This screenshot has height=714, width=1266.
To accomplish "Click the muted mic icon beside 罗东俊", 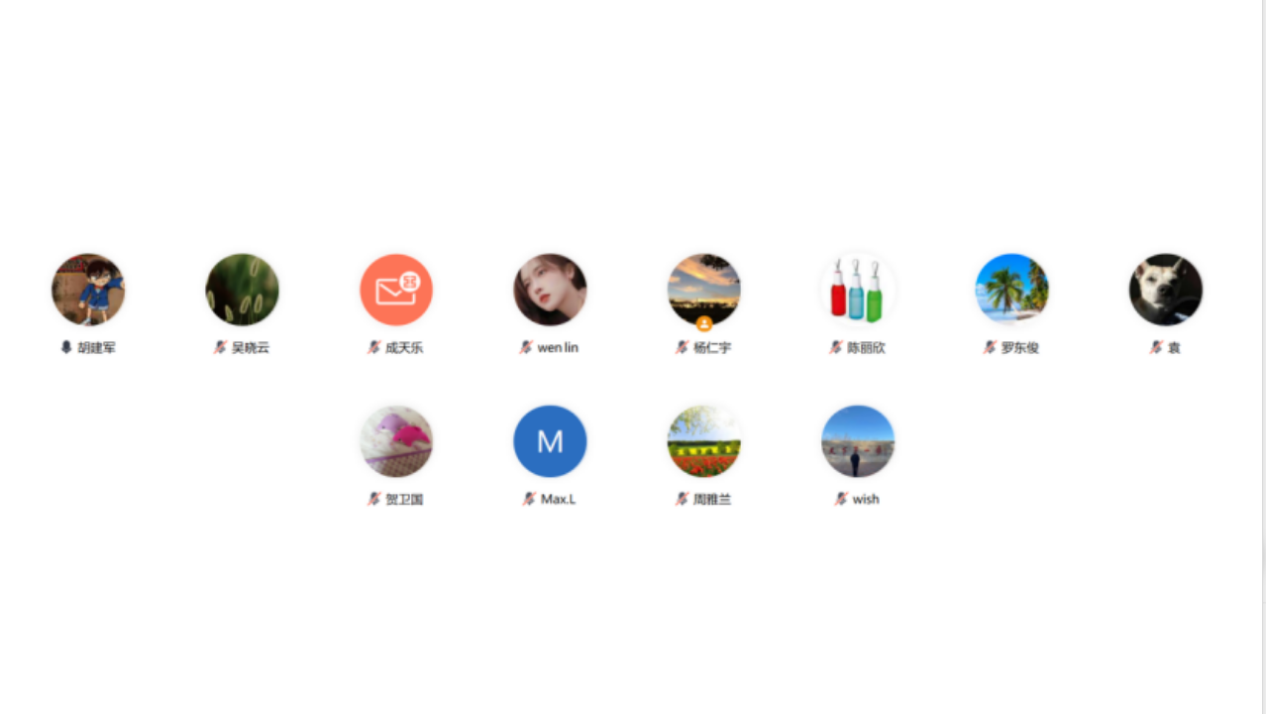I will click(990, 347).
